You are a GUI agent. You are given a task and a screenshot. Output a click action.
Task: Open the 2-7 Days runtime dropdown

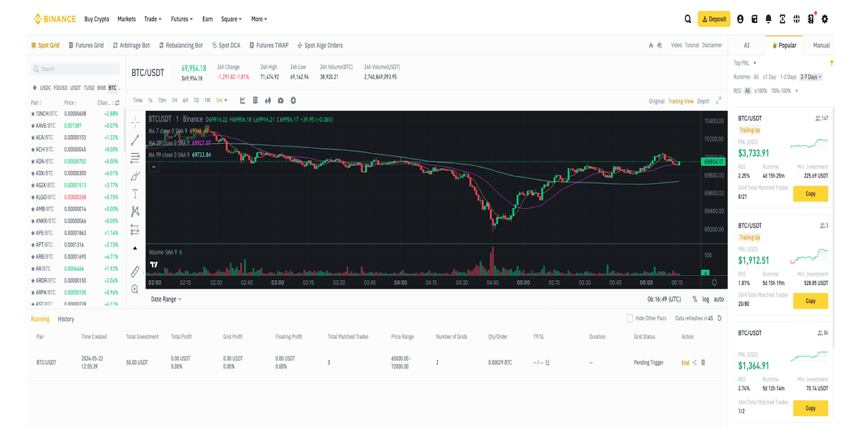pyautogui.click(x=810, y=77)
